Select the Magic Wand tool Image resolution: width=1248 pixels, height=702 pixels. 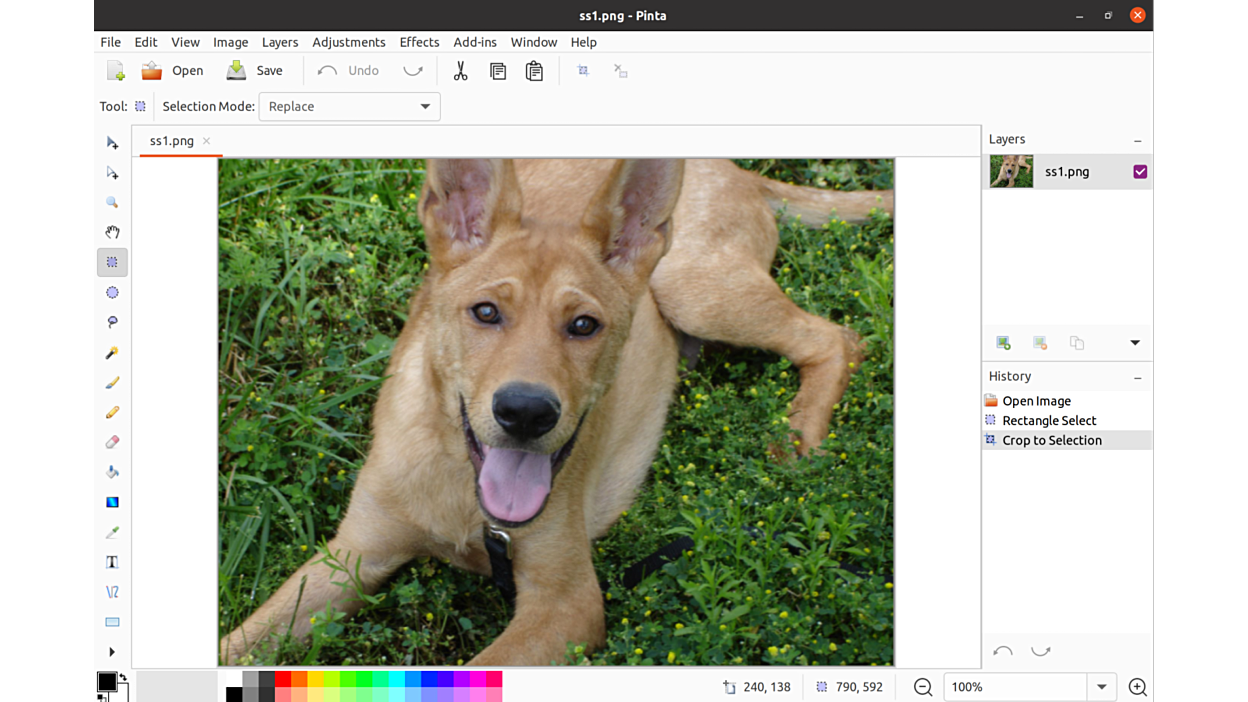pos(112,353)
